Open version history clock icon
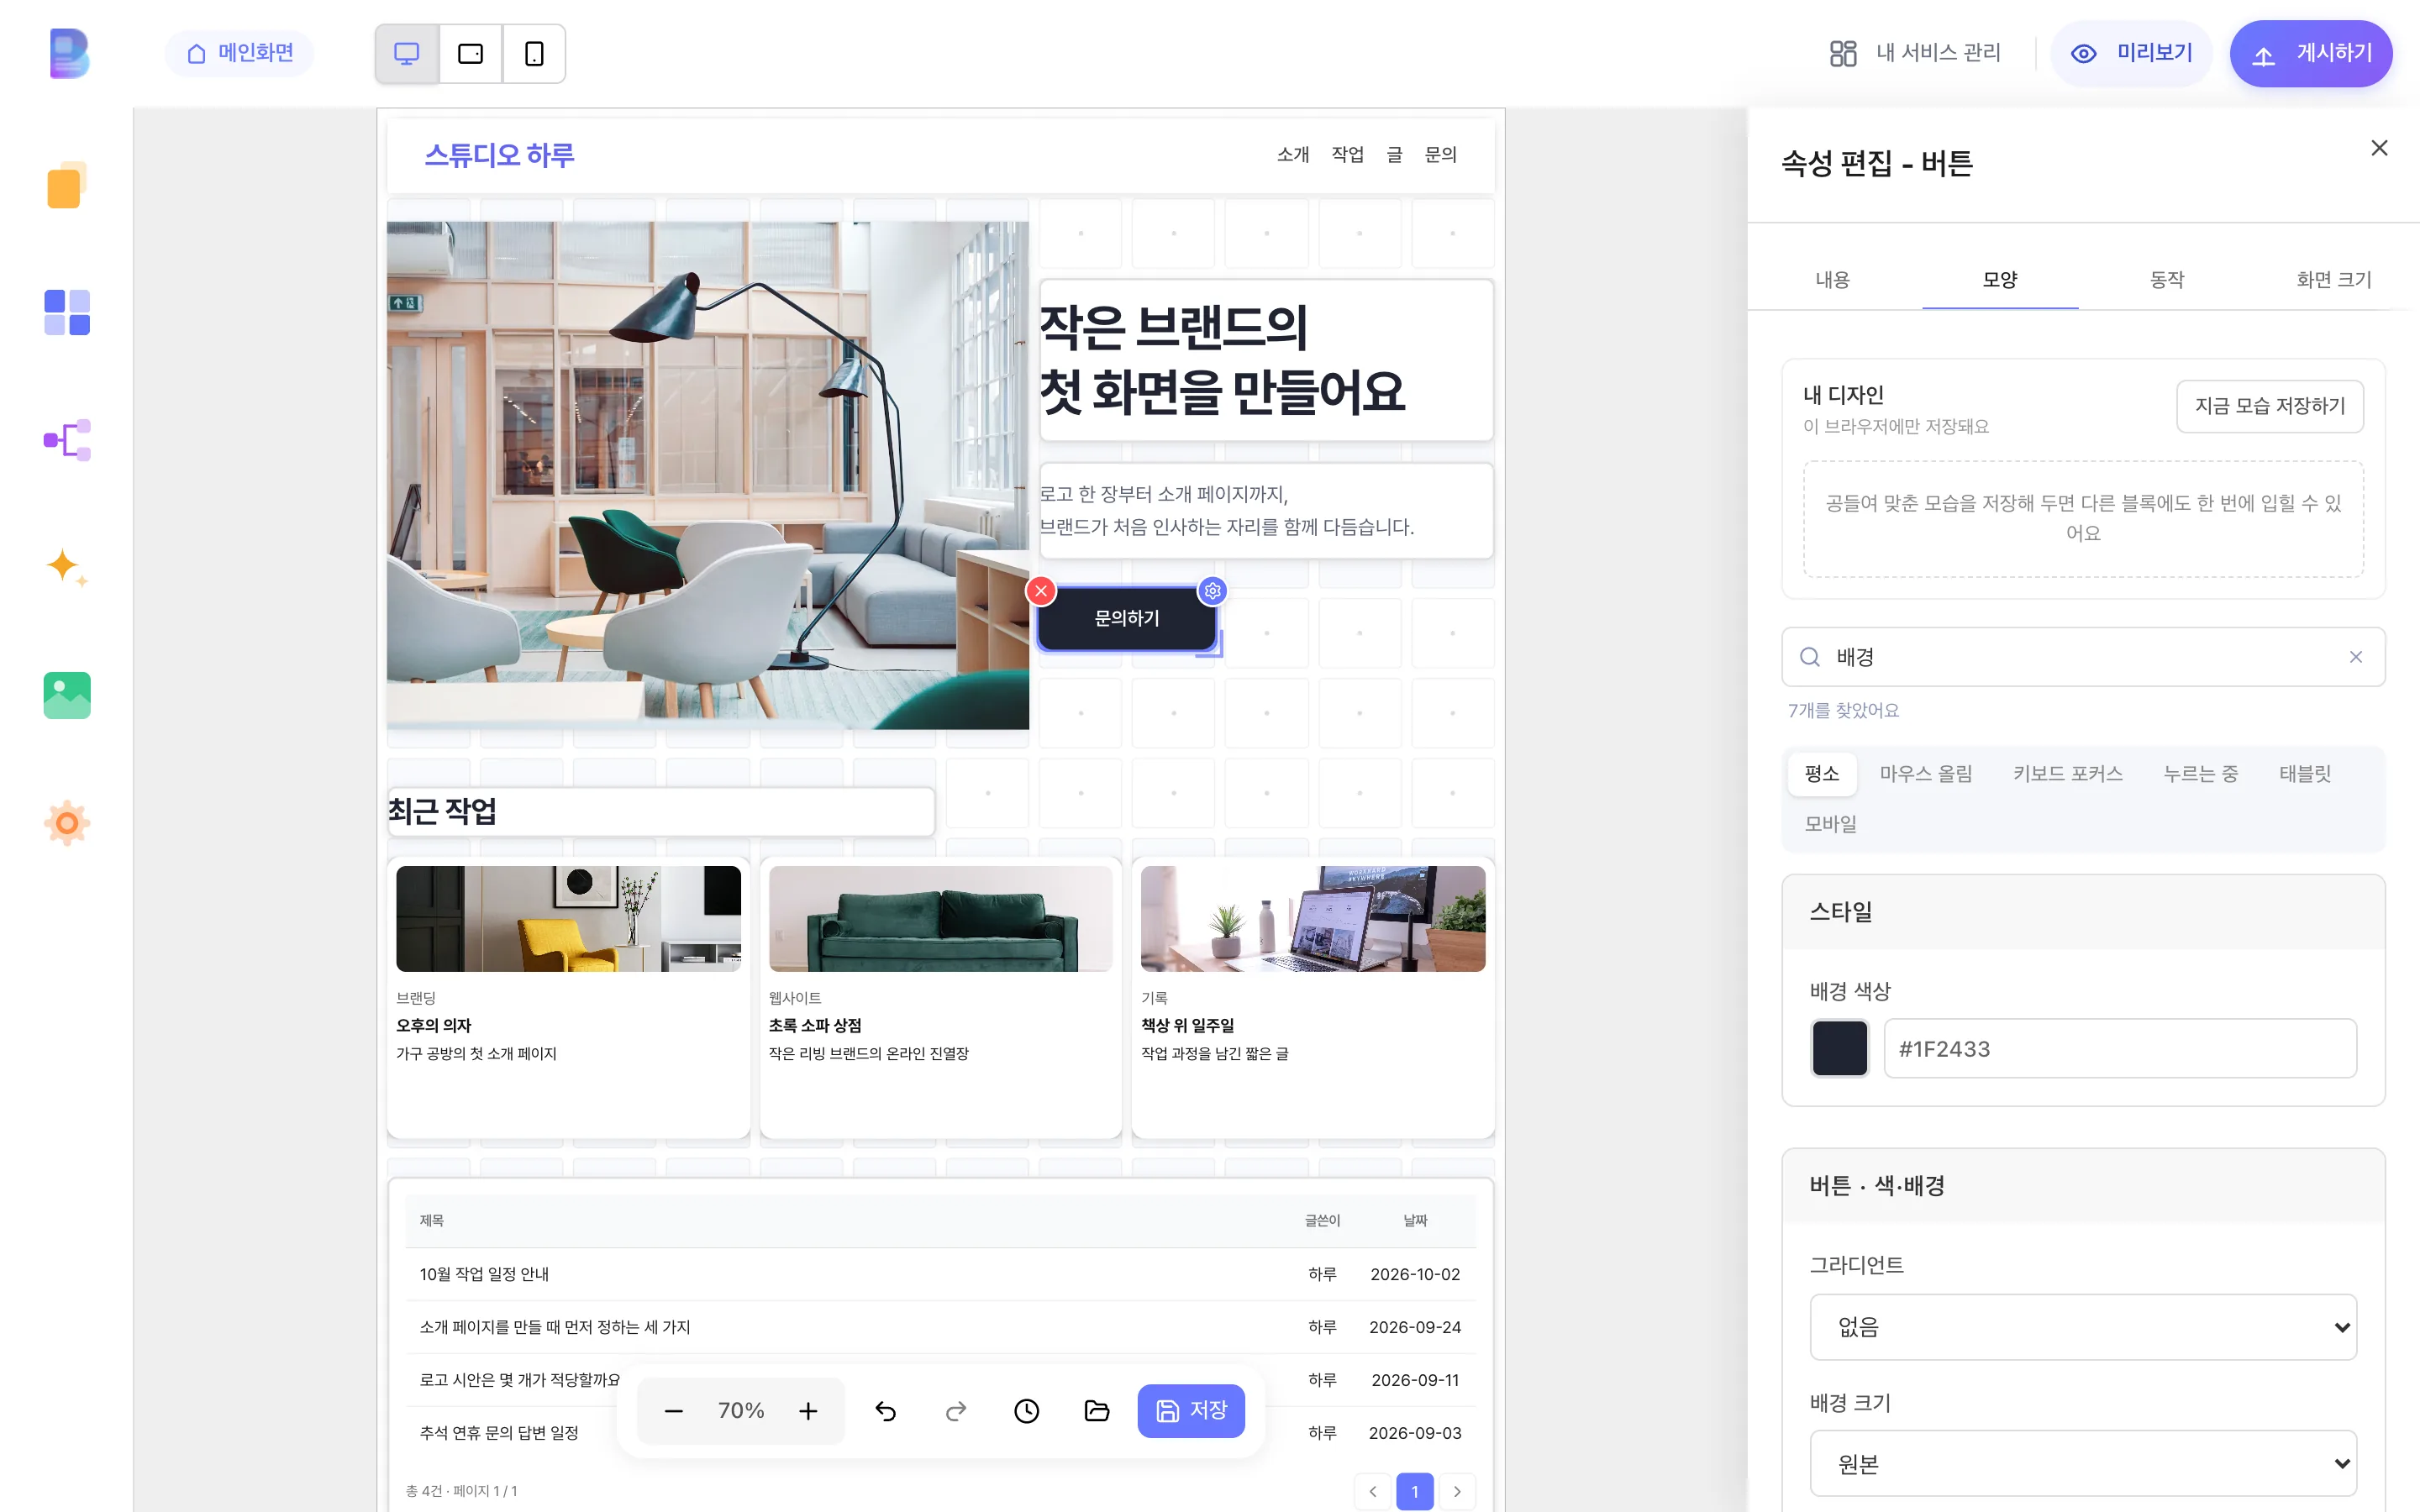The height and width of the screenshot is (1512, 2420). pos(1026,1411)
